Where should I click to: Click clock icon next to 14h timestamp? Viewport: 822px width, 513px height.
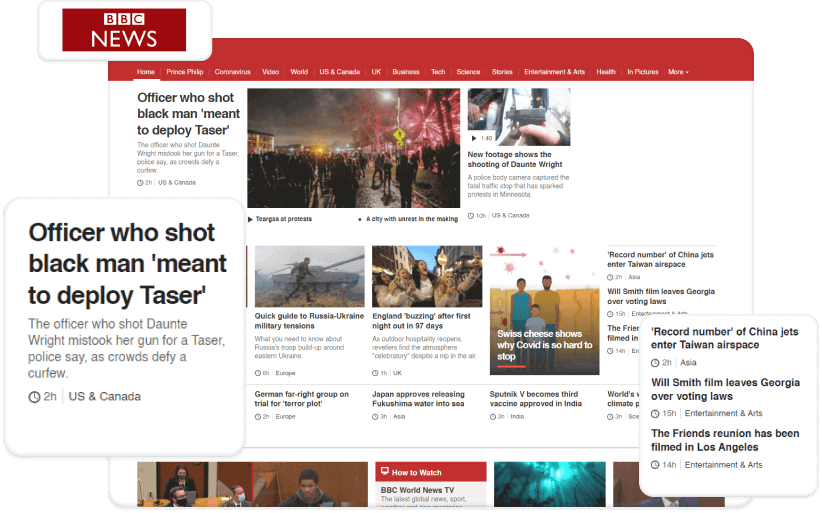(x=655, y=465)
